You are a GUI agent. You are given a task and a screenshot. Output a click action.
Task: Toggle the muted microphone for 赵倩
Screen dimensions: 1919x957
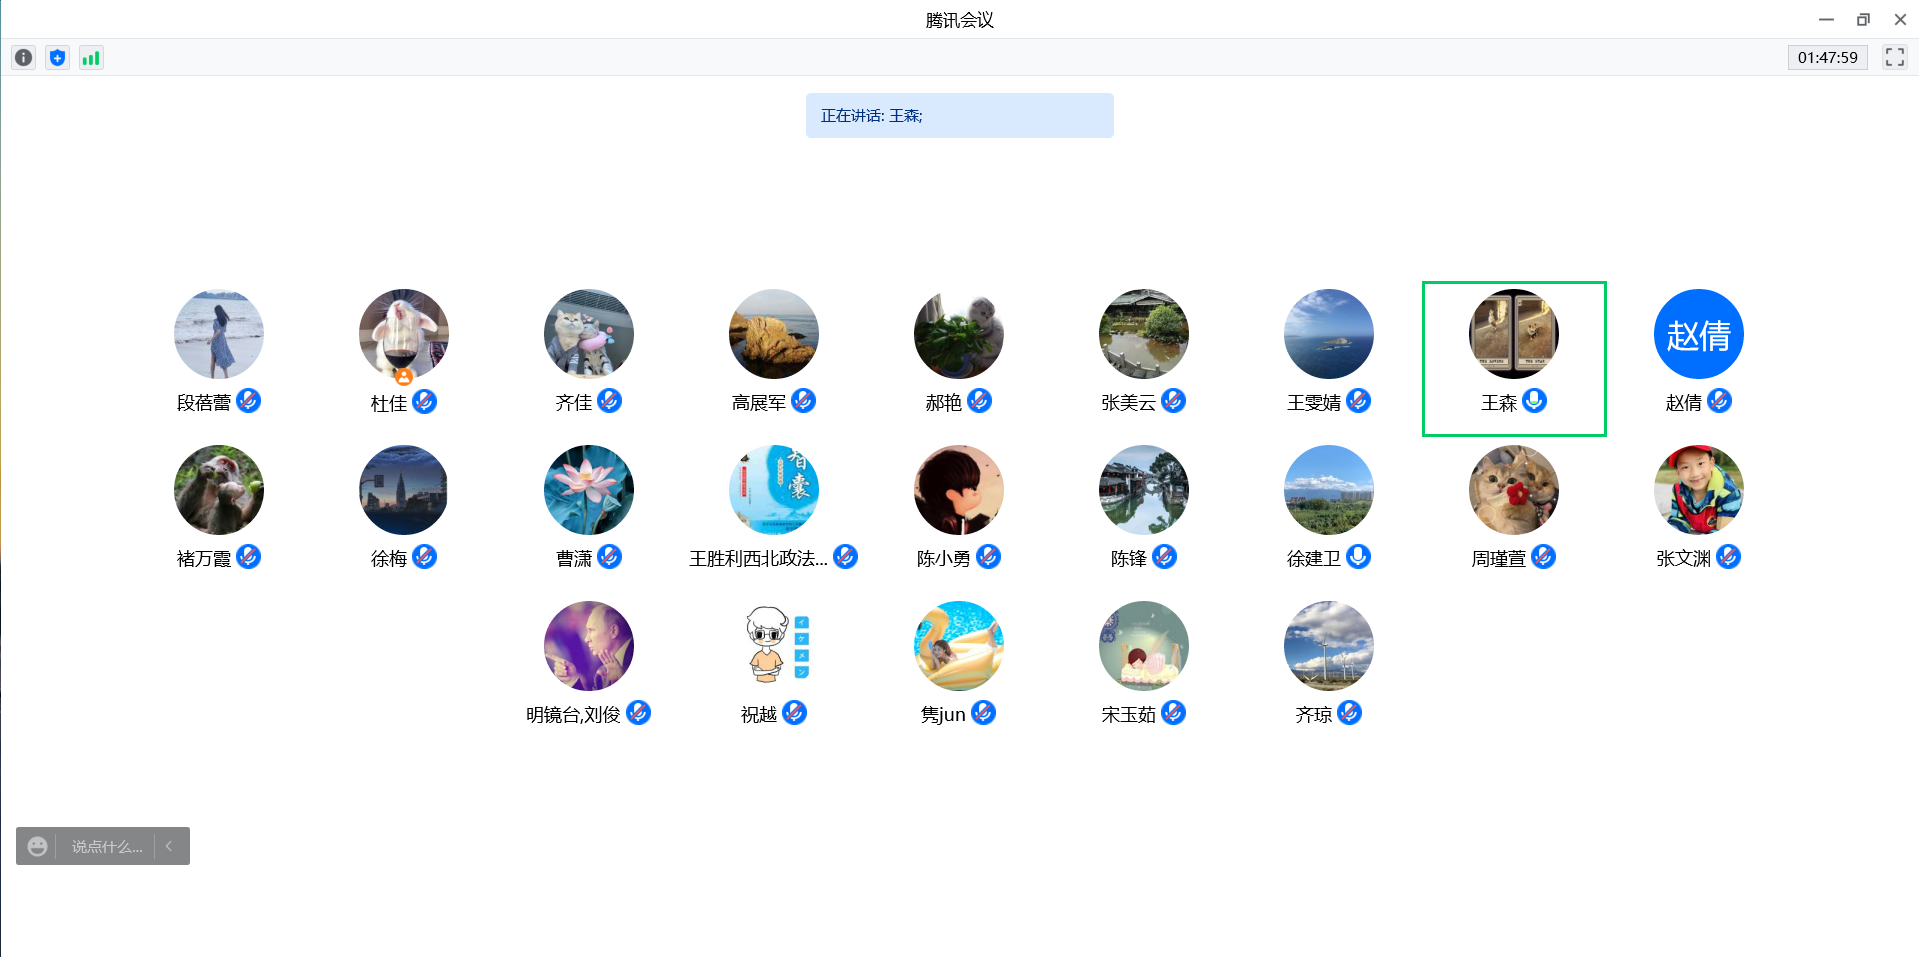(x=1719, y=401)
